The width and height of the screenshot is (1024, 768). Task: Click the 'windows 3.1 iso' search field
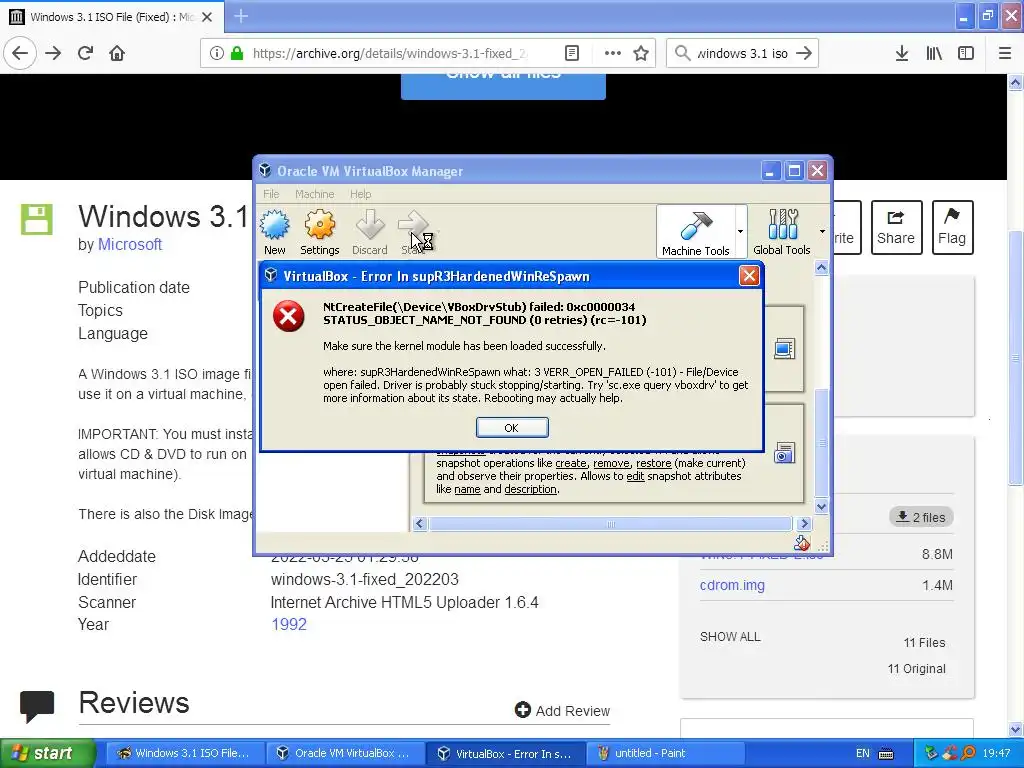tap(743, 53)
